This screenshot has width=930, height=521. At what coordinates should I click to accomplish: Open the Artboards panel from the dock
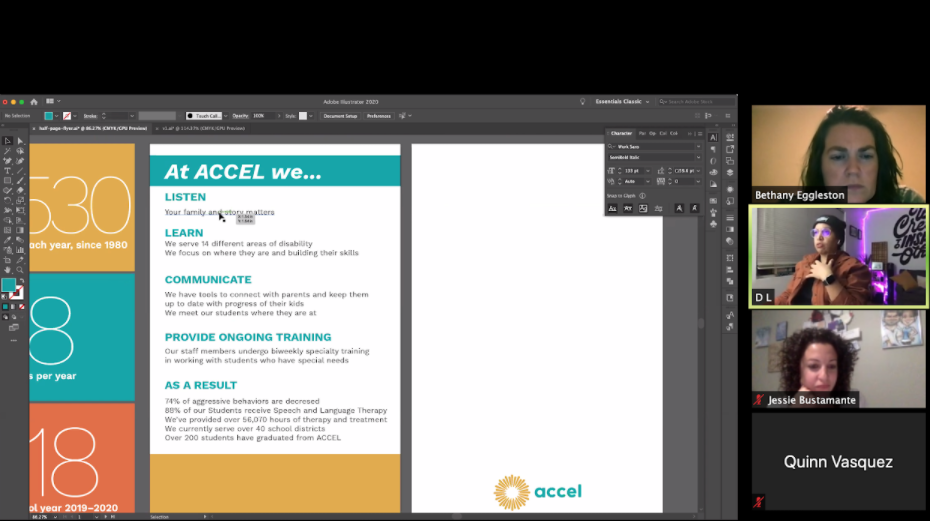[730, 161]
